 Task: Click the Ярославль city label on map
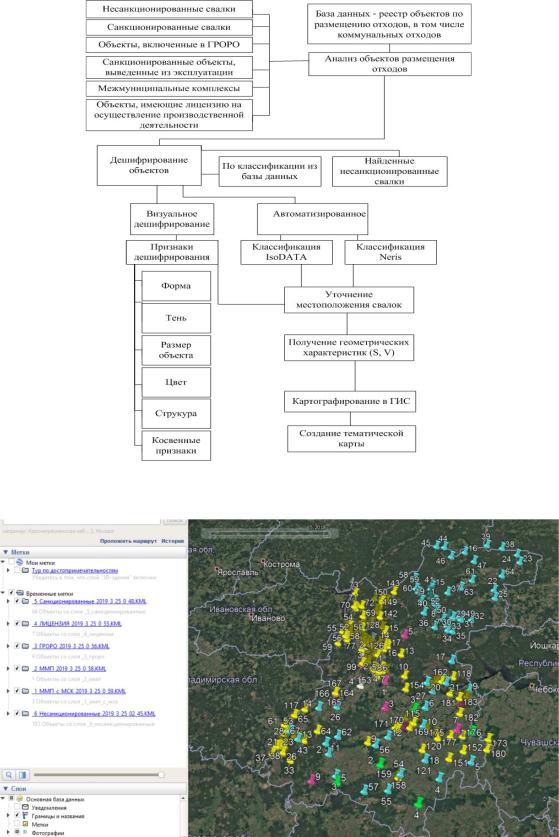coord(238,572)
